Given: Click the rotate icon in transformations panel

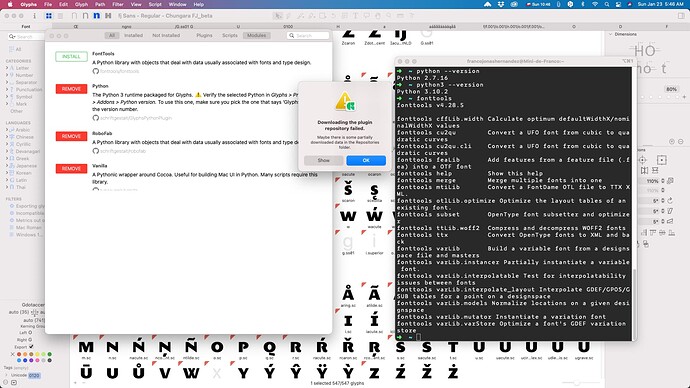Looking at the screenshot, I should (x=670, y=200).
